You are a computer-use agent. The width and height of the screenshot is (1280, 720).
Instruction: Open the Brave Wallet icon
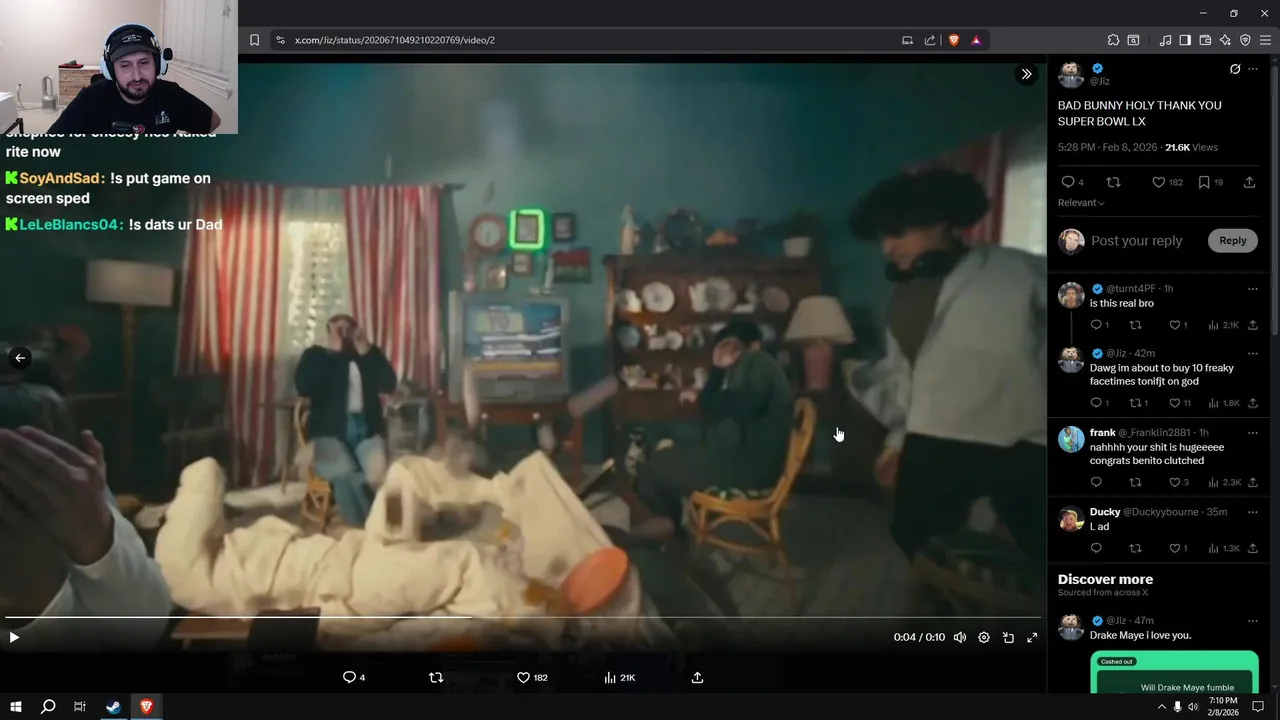pos(1205,40)
